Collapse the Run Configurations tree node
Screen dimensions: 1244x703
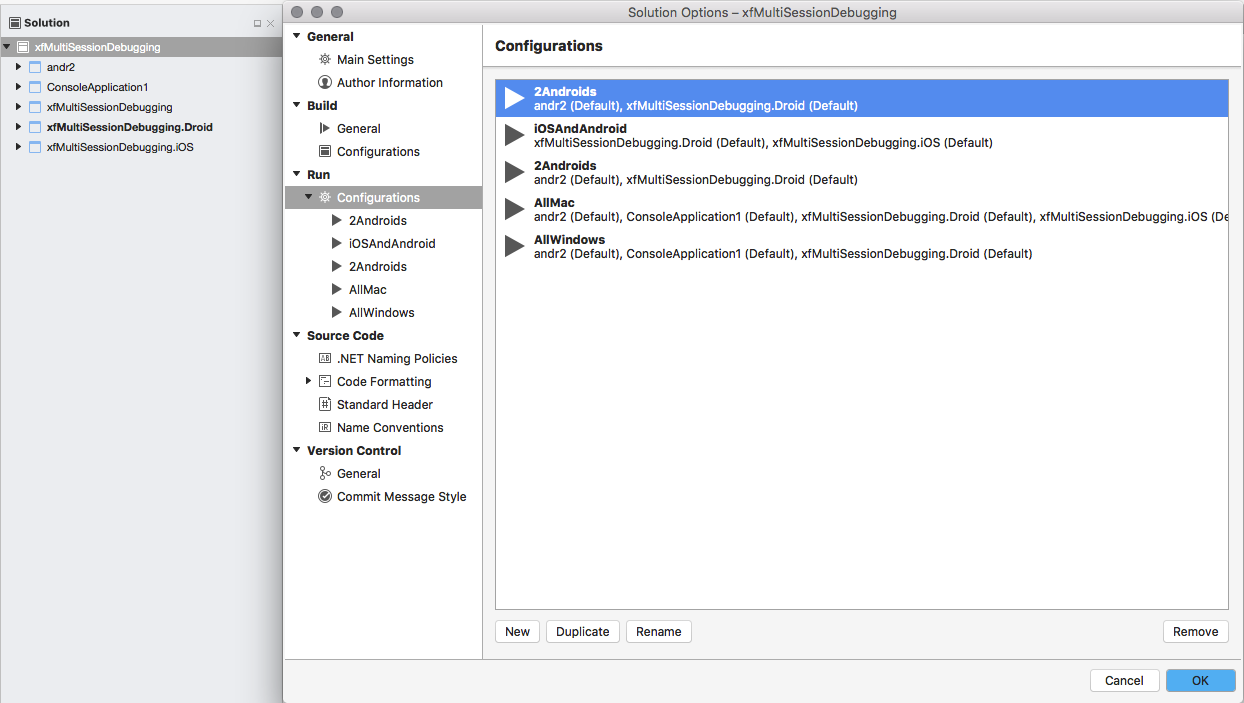[x=309, y=198]
